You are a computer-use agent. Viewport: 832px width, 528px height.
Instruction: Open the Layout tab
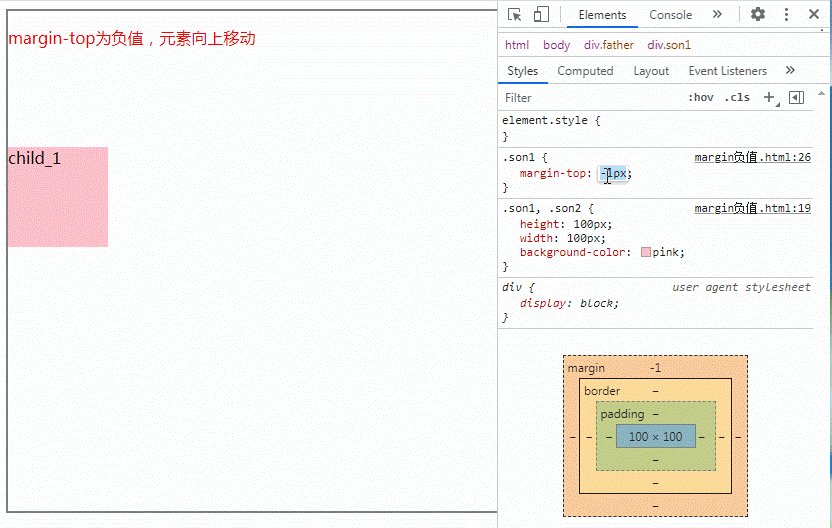(x=651, y=71)
